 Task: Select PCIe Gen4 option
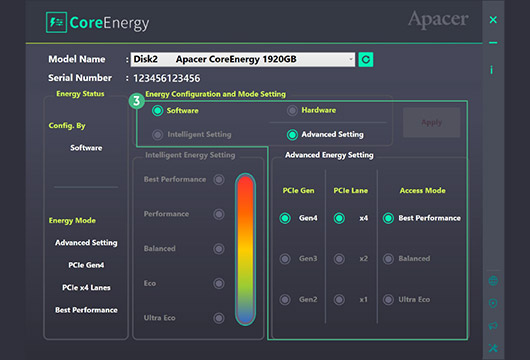tap(285, 218)
